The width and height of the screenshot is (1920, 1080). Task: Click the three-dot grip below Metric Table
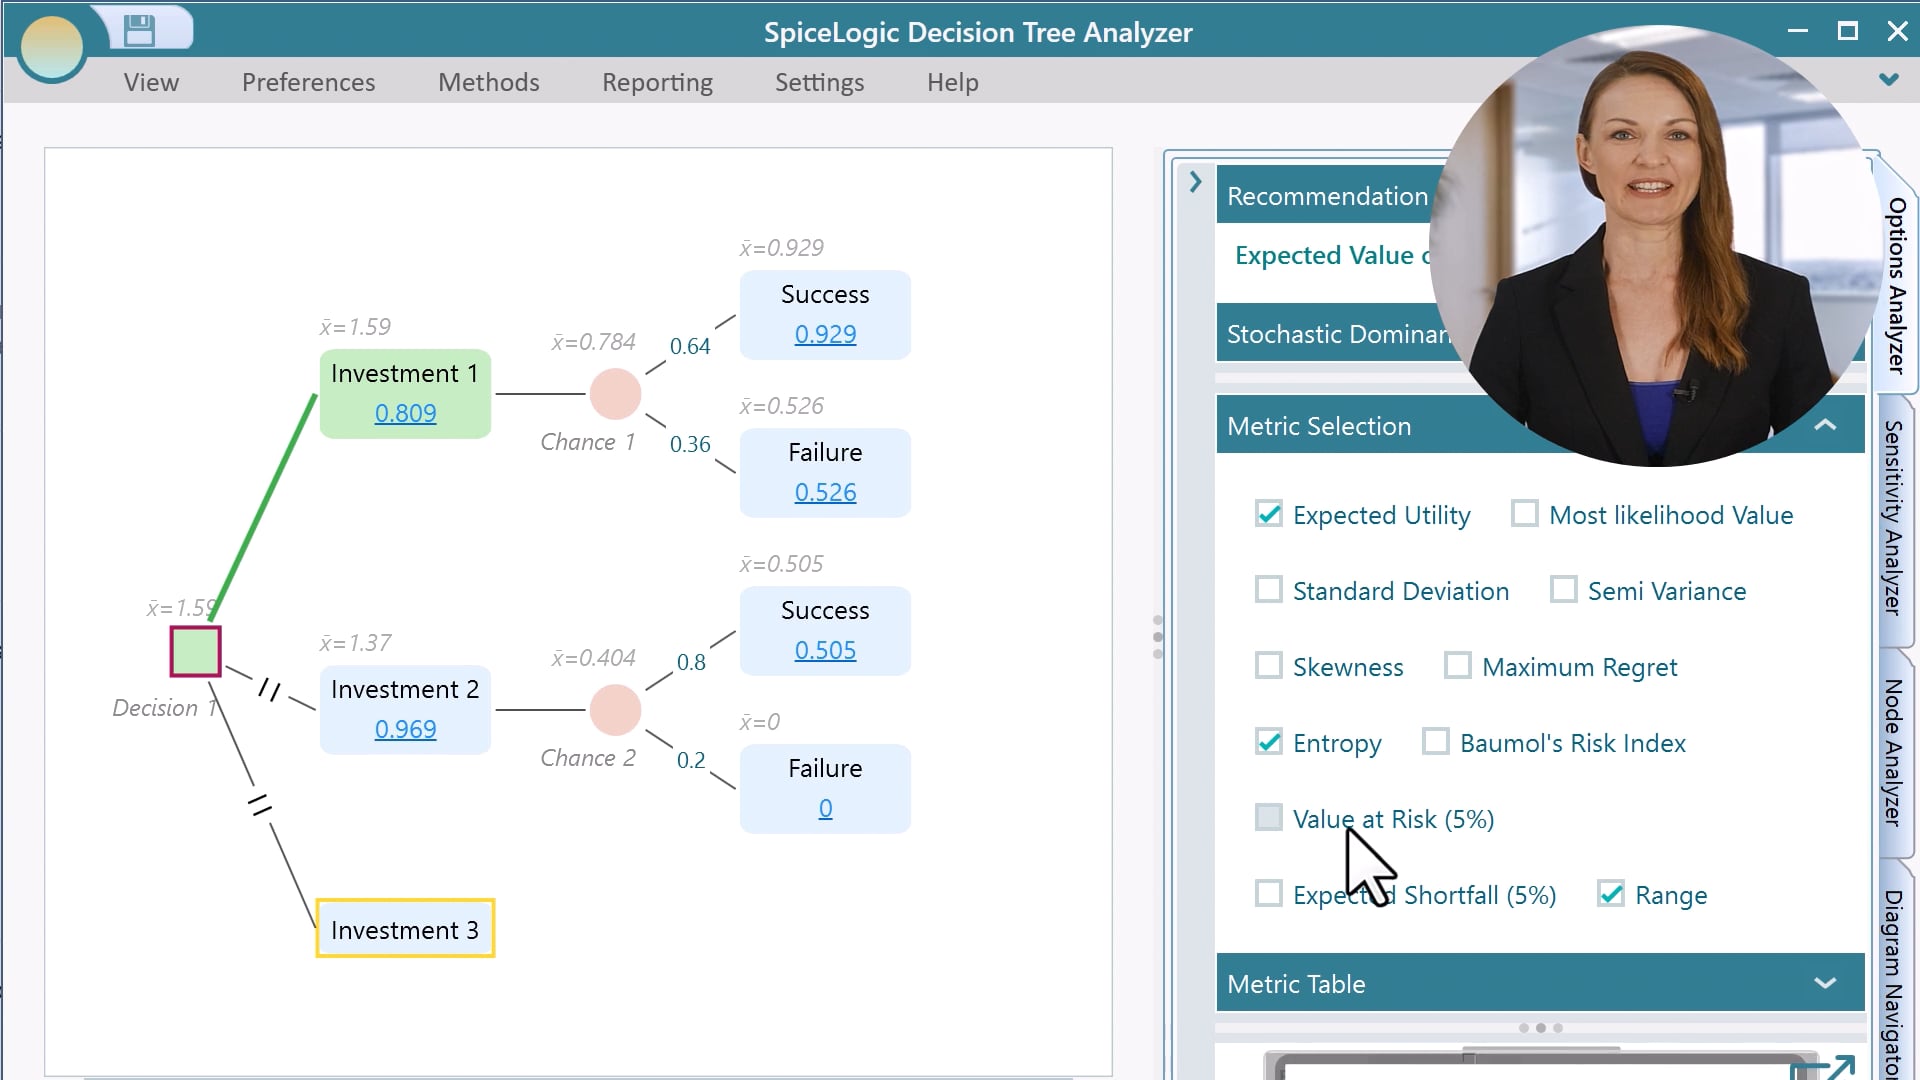point(1540,1028)
